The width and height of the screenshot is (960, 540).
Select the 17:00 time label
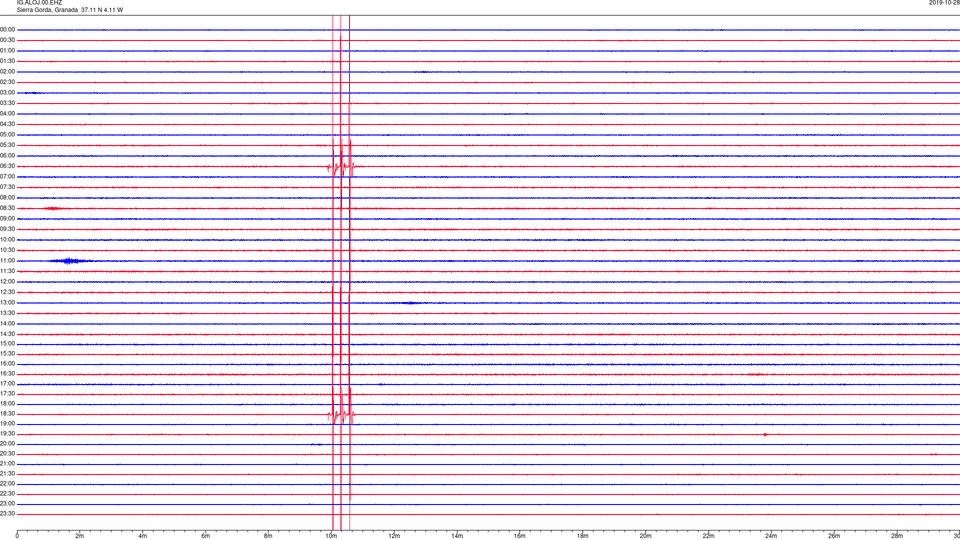(x=7, y=384)
